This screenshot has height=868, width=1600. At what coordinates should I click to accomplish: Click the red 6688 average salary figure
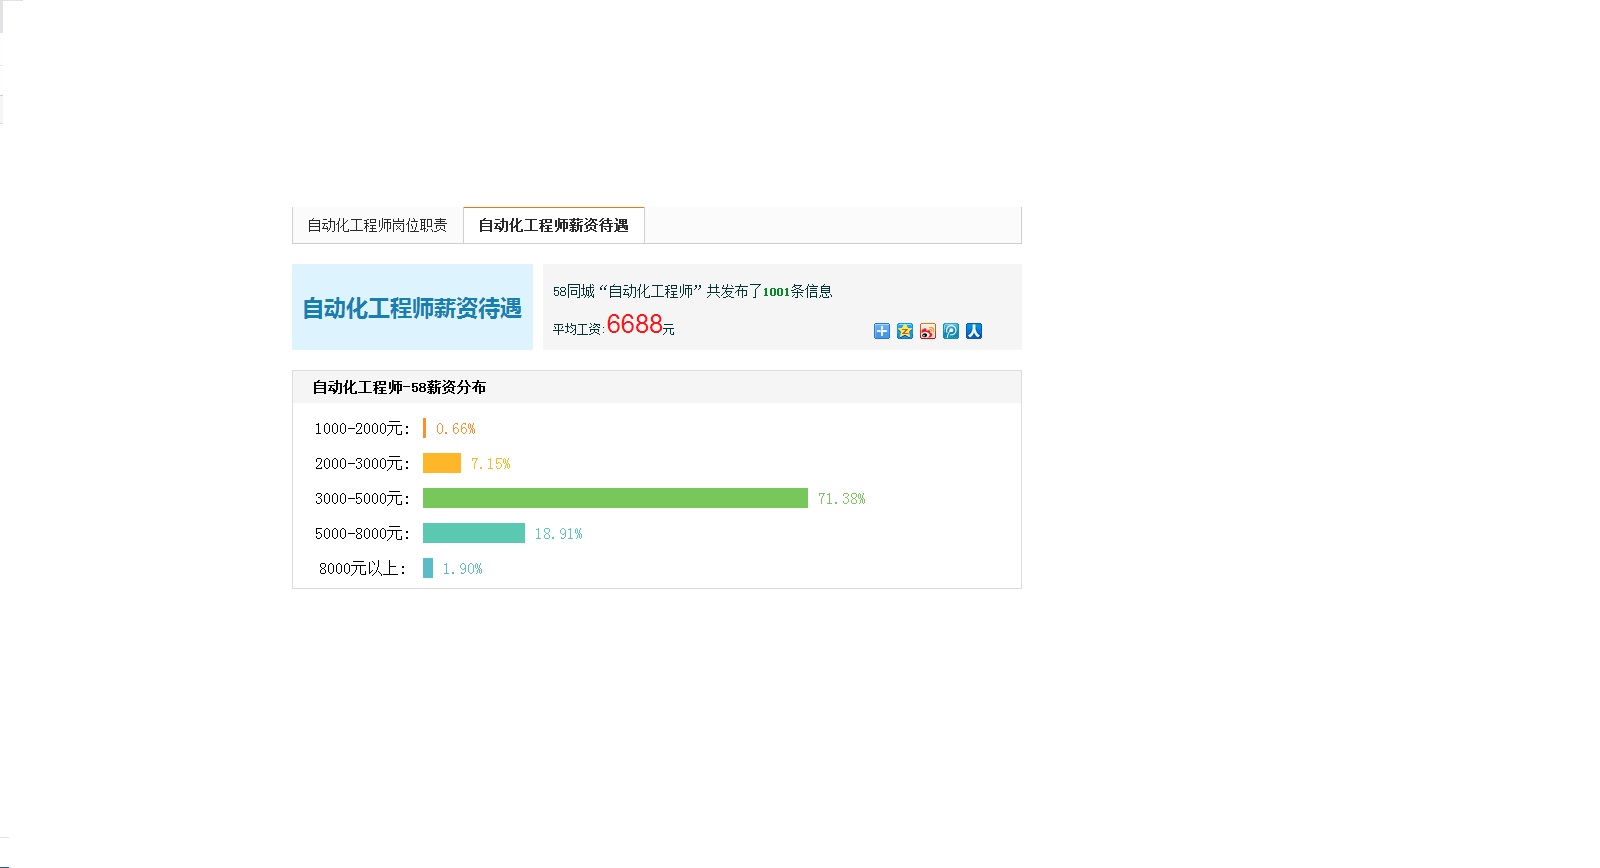(x=634, y=324)
